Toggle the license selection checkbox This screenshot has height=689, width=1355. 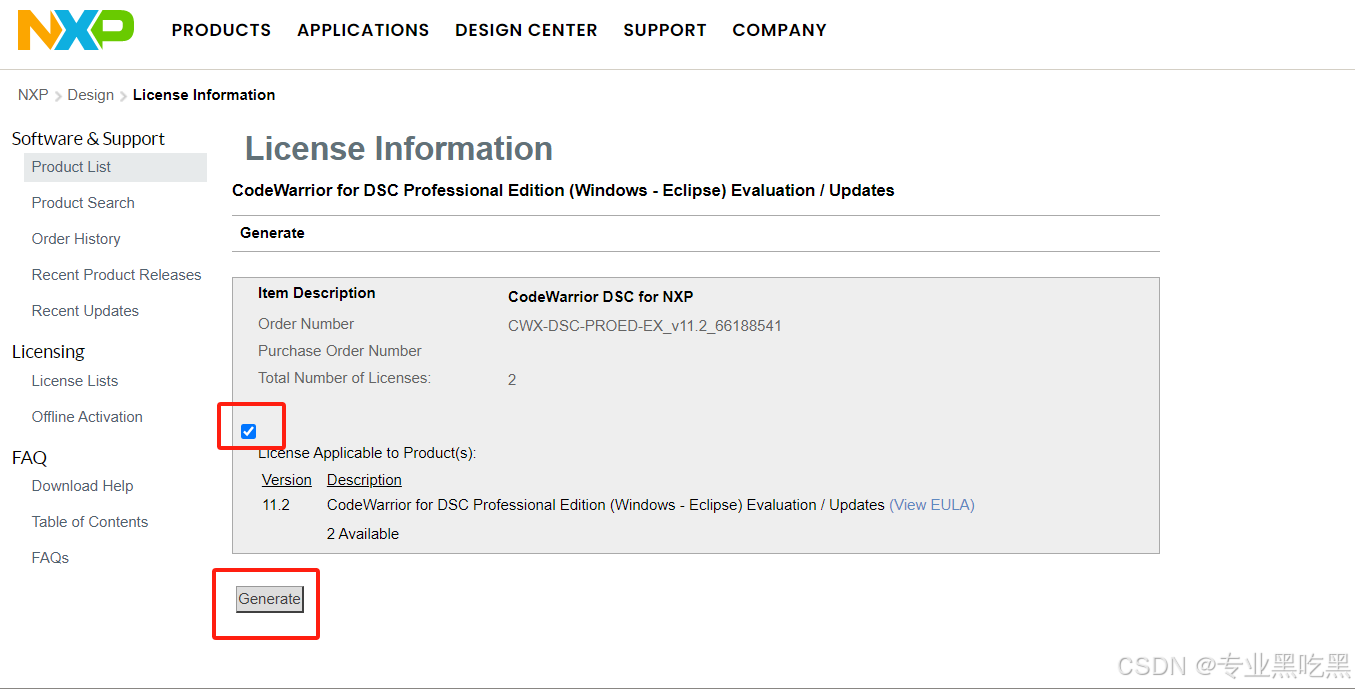click(249, 431)
